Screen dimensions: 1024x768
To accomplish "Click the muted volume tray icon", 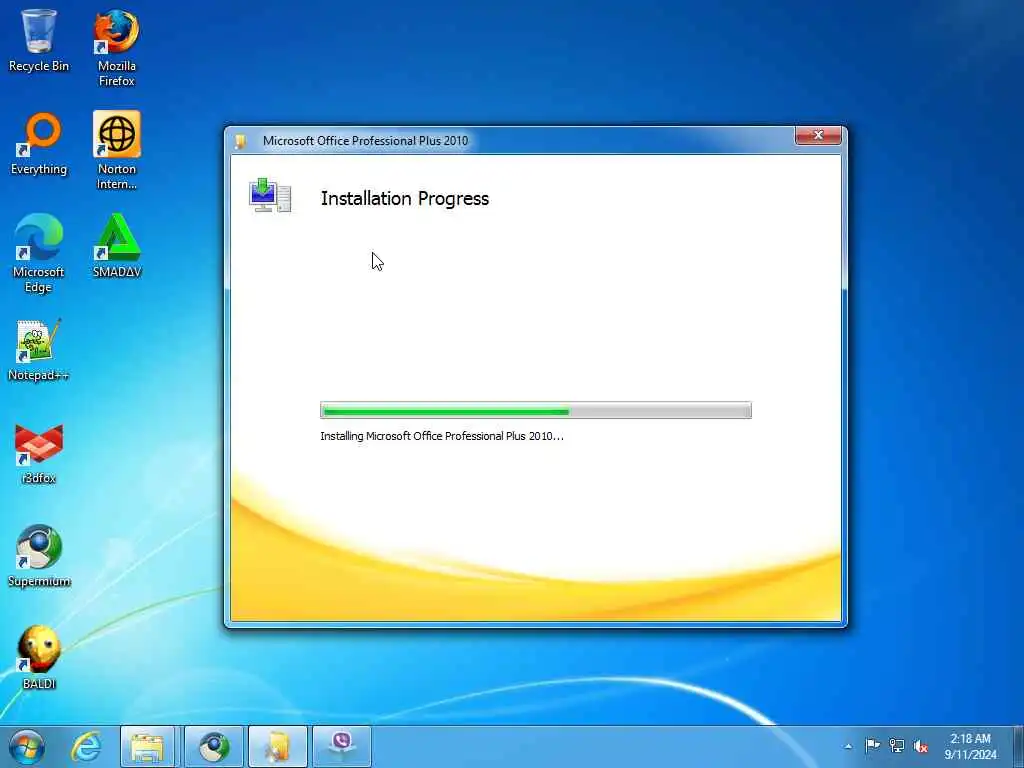I will point(921,746).
